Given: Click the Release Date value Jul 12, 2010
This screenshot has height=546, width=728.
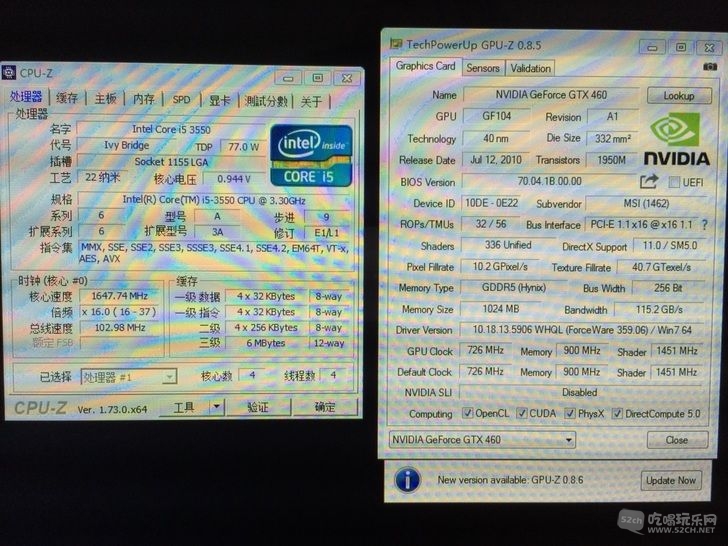Looking at the screenshot, I should 495,160.
